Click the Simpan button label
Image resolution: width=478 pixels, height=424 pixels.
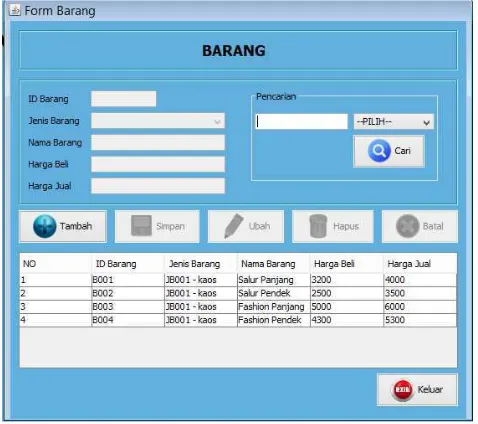(x=170, y=226)
